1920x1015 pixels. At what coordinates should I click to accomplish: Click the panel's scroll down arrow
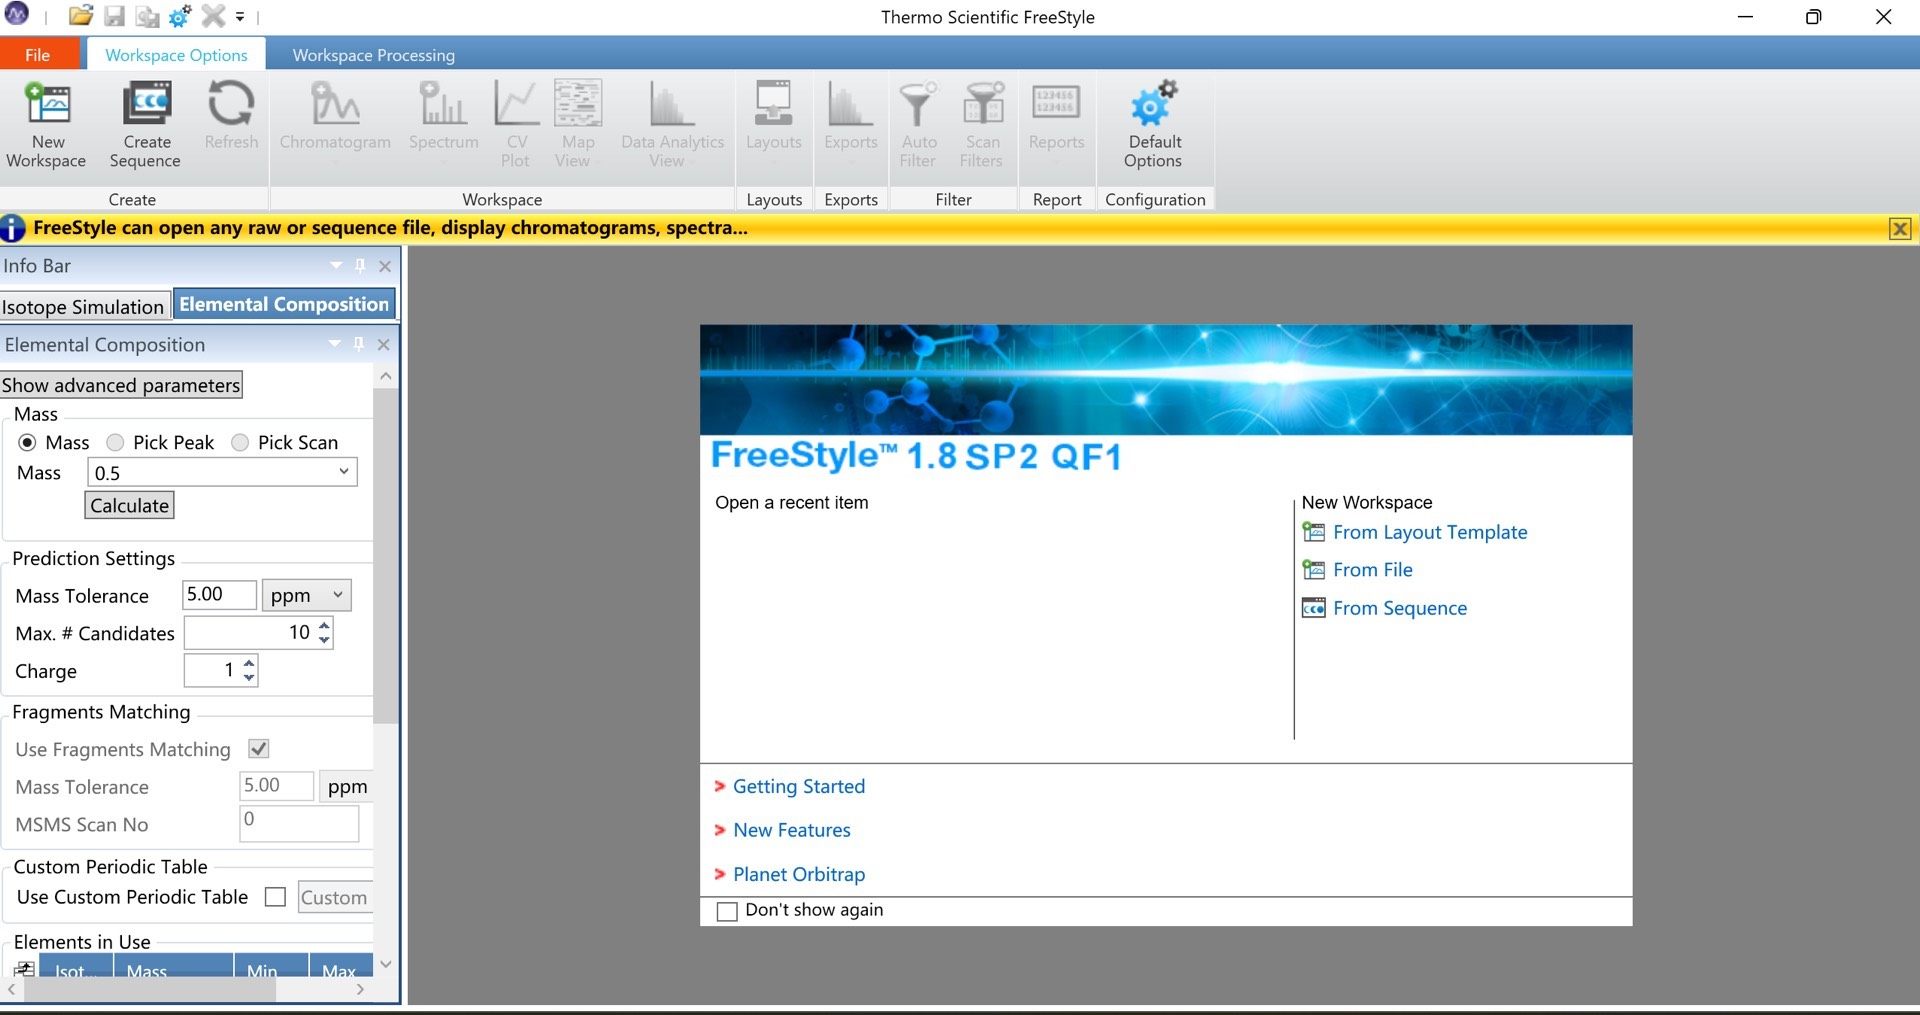pyautogui.click(x=386, y=965)
